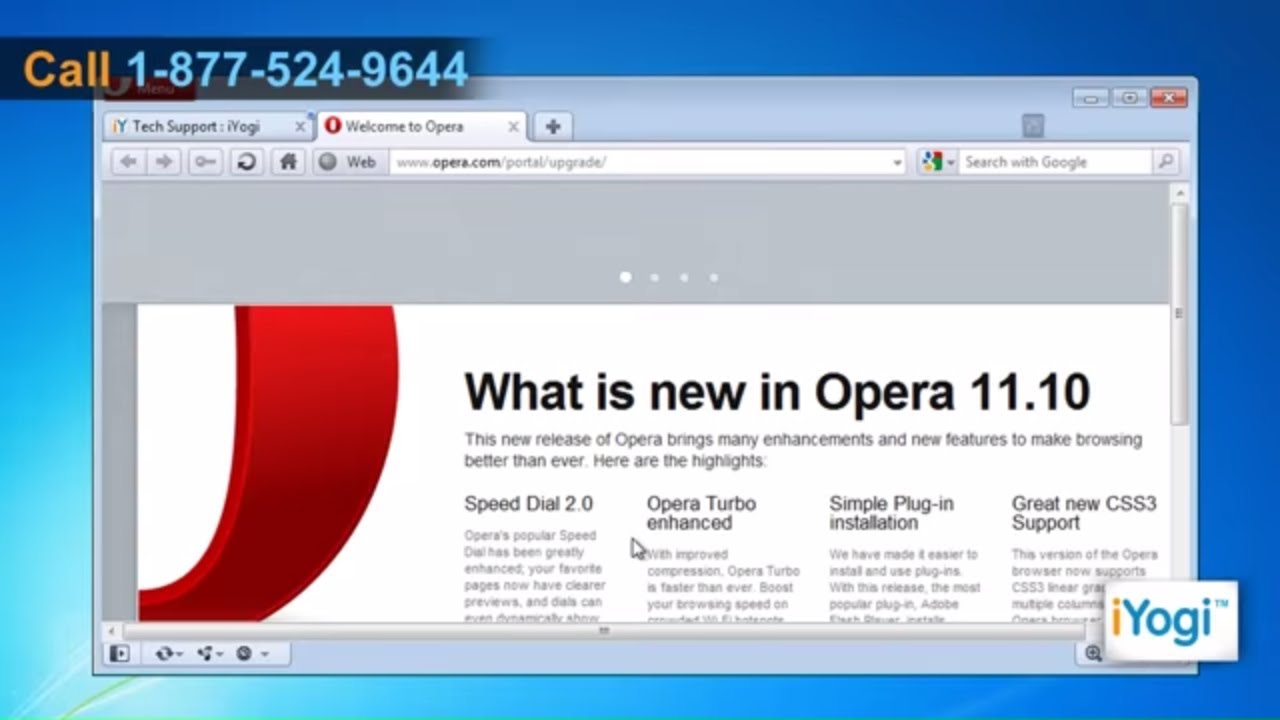Image resolution: width=1280 pixels, height=720 pixels.
Task: Click the vertical scrollbar up arrow
Action: pyautogui.click(x=1179, y=193)
